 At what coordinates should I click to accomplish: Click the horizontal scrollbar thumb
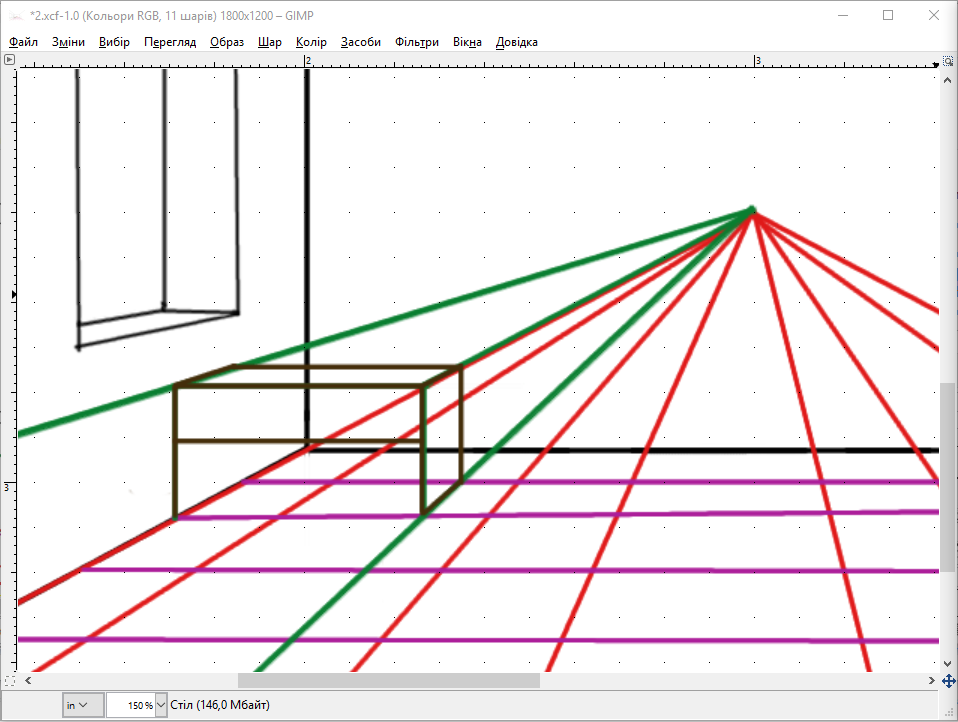[389, 680]
